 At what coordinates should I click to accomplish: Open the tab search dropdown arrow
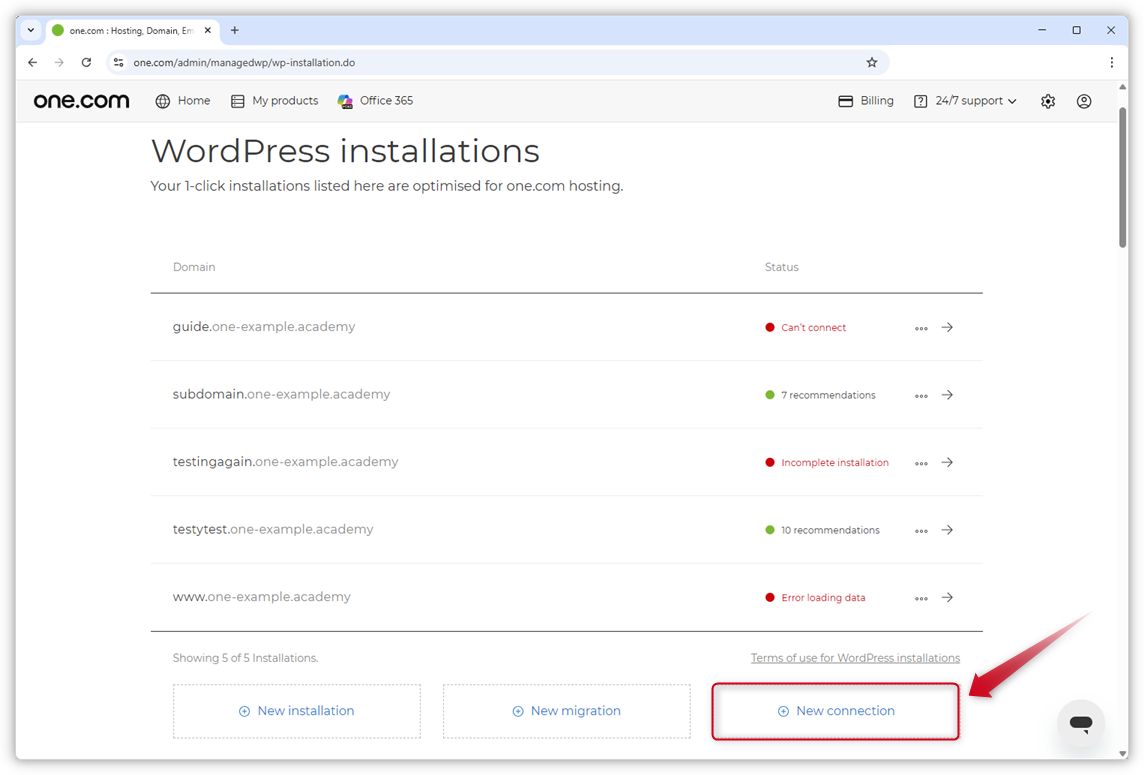(31, 31)
